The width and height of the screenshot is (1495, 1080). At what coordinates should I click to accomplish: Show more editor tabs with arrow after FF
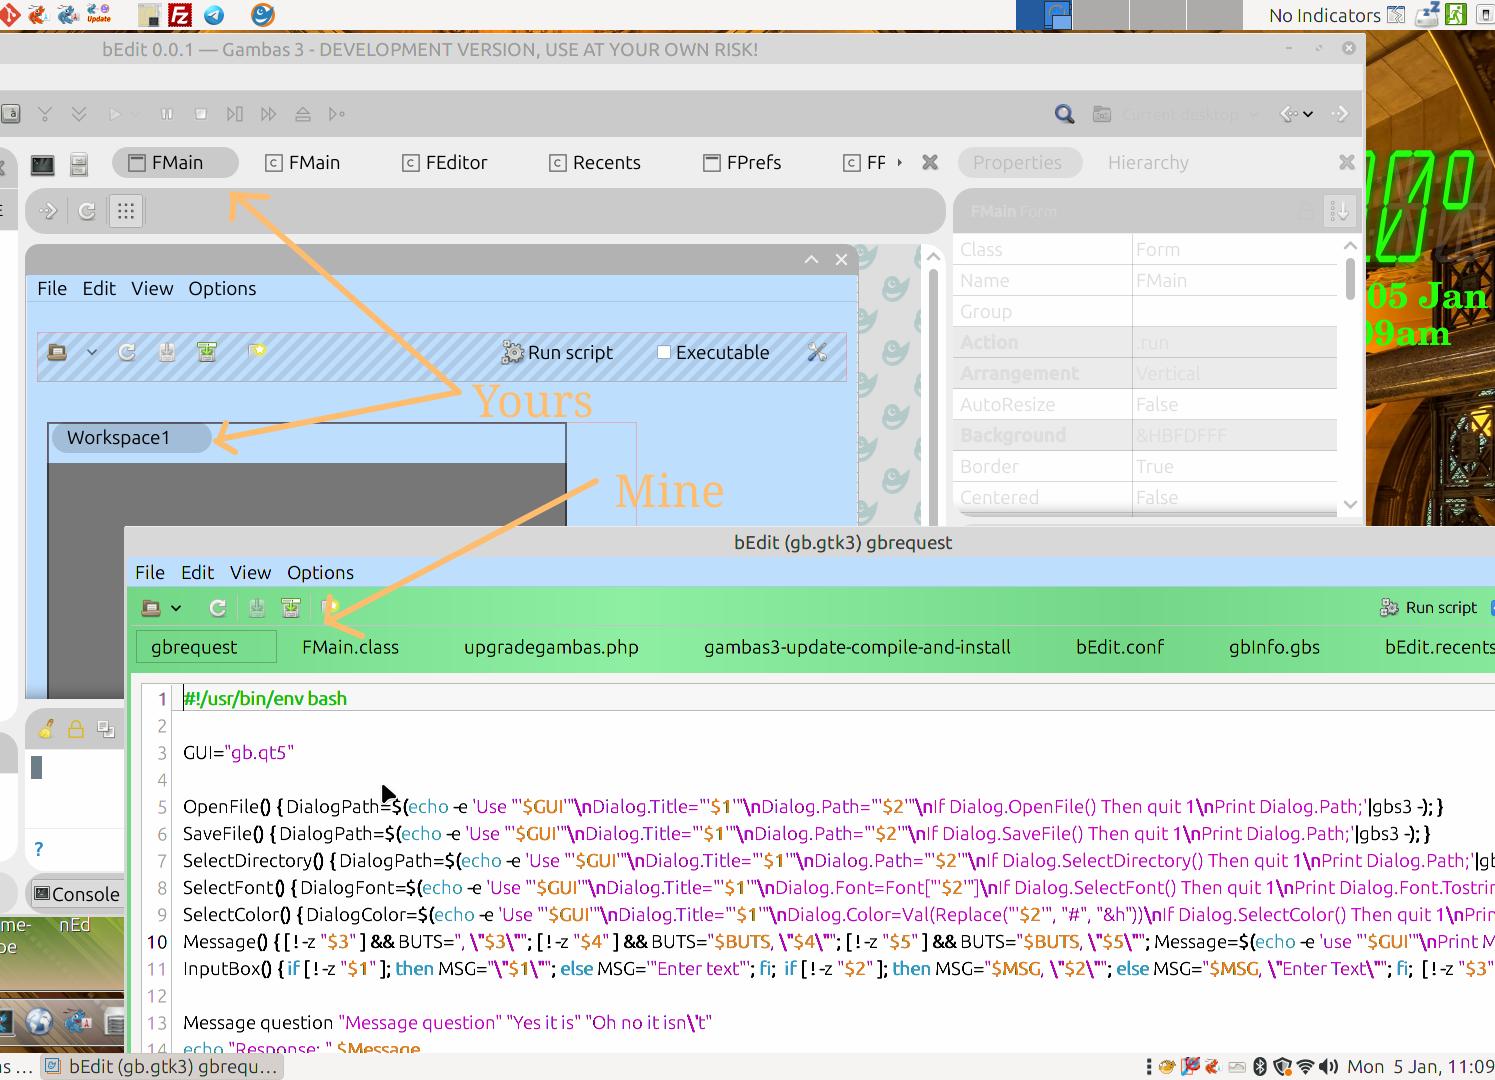pos(899,162)
